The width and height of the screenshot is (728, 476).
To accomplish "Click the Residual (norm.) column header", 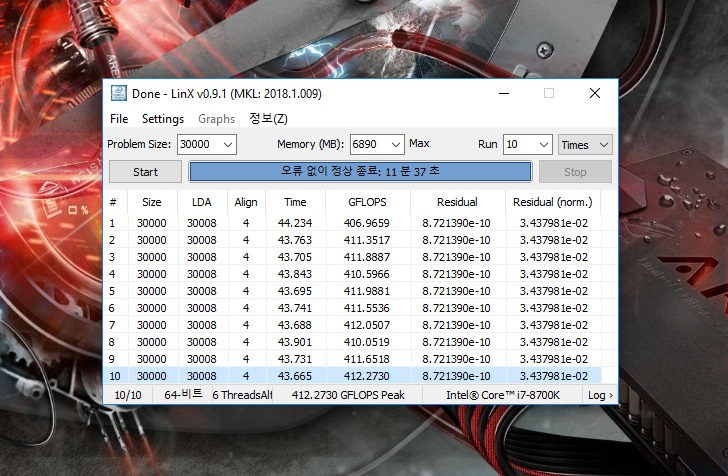I will click(x=552, y=202).
